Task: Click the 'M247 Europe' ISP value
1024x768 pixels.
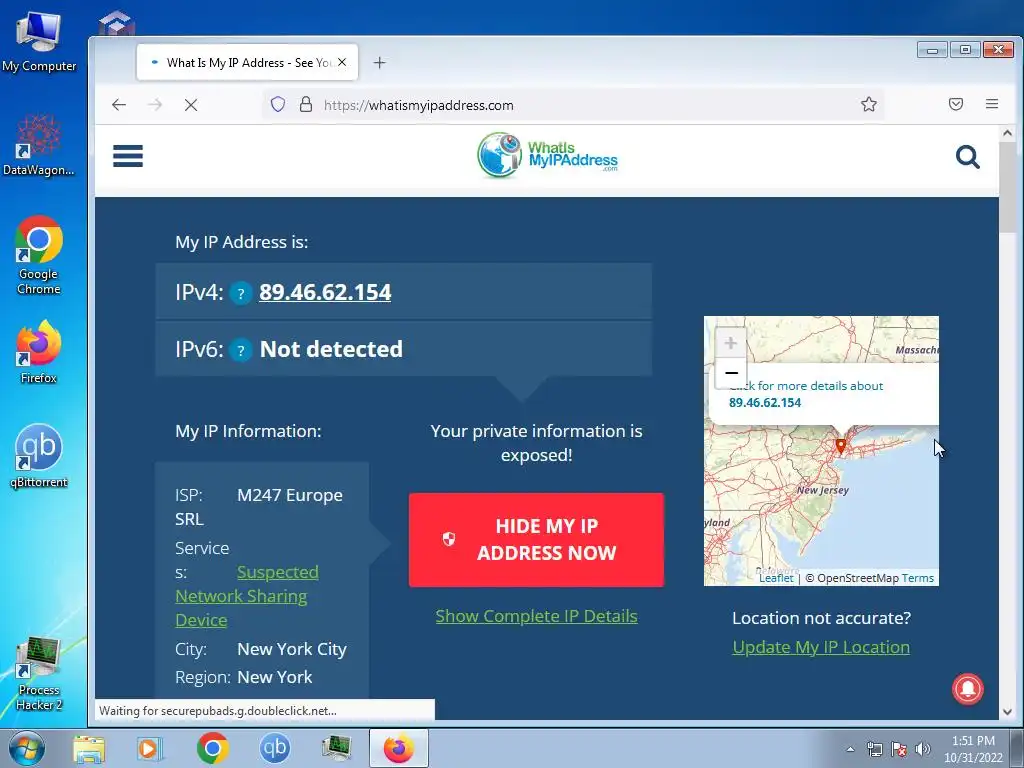Action: tap(290, 495)
